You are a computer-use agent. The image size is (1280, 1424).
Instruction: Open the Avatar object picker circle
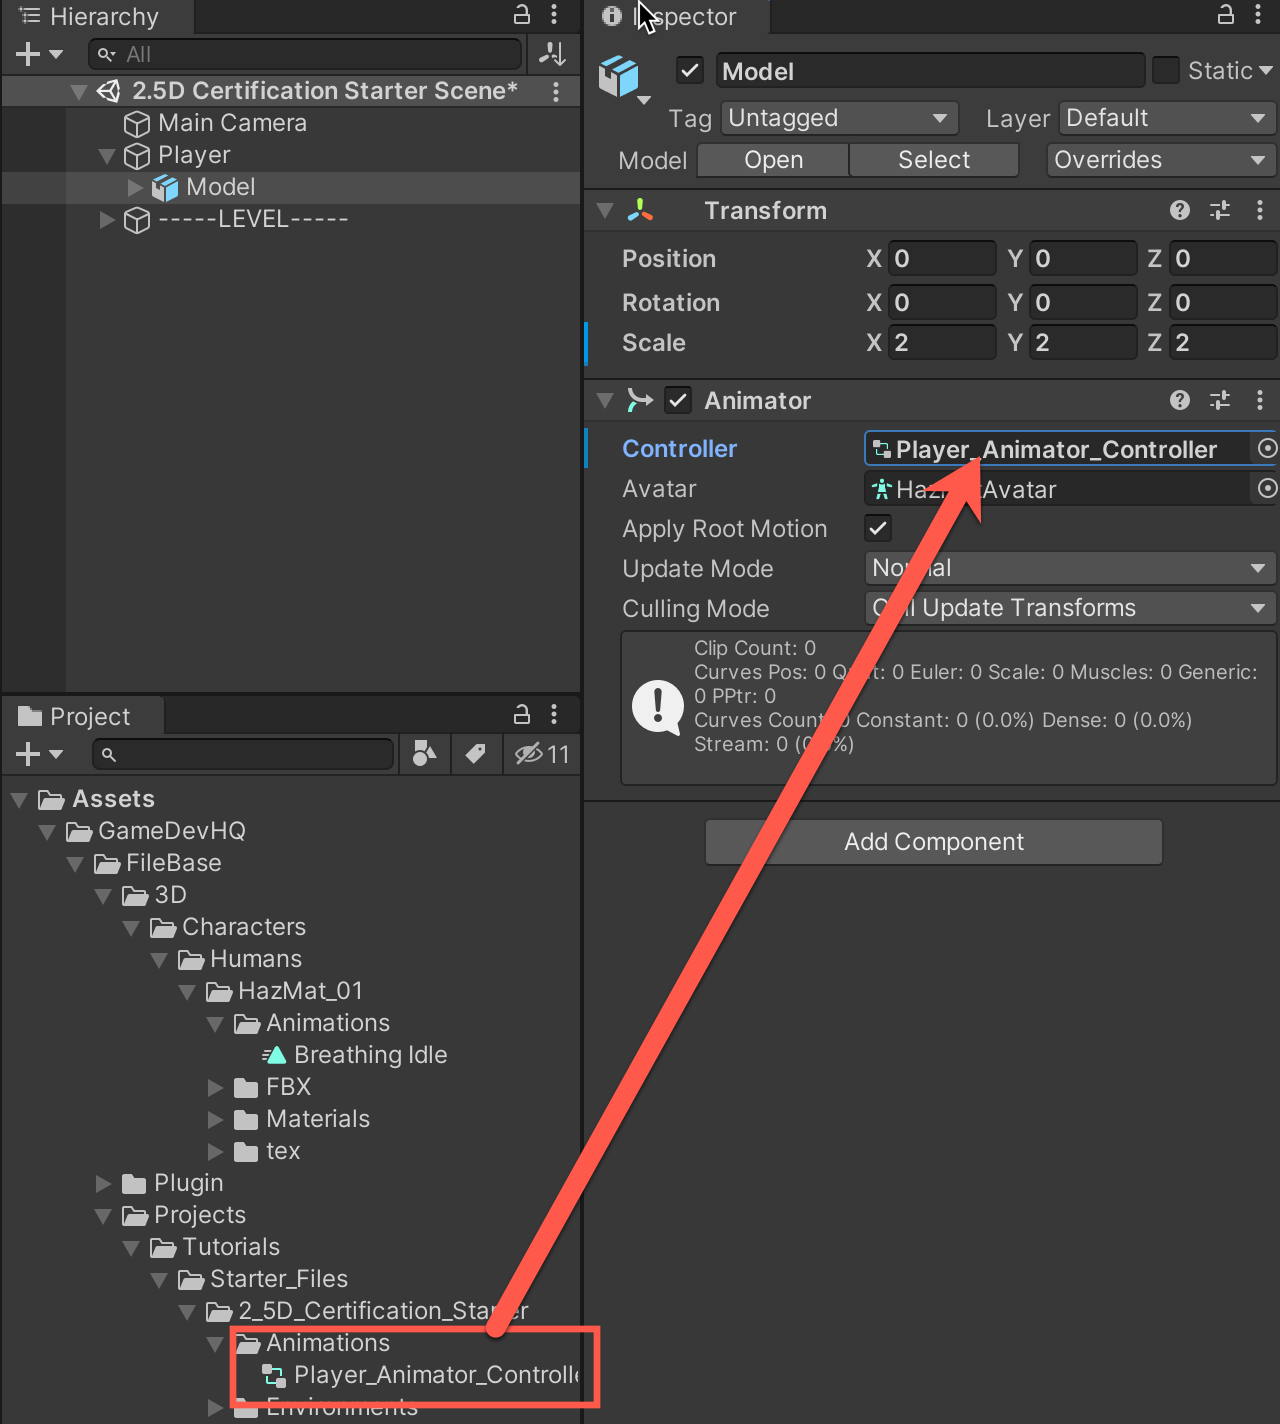tap(1267, 489)
